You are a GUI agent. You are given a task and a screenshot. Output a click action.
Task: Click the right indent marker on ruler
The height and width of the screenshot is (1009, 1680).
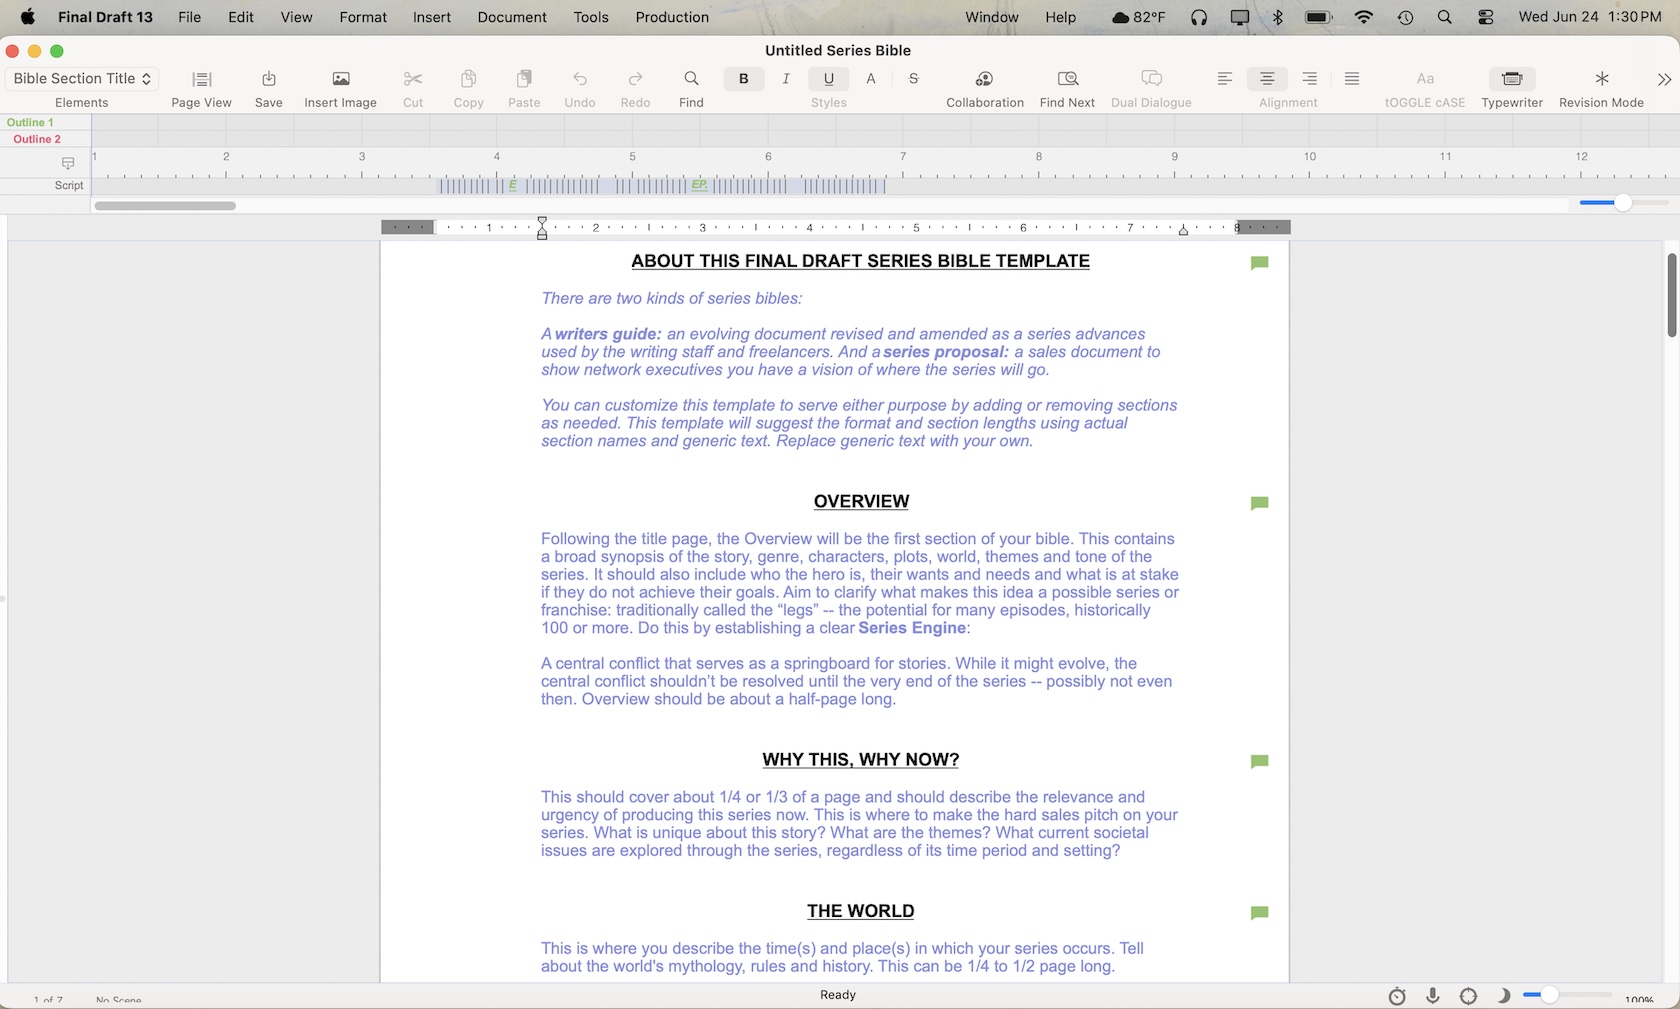click(x=1183, y=230)
